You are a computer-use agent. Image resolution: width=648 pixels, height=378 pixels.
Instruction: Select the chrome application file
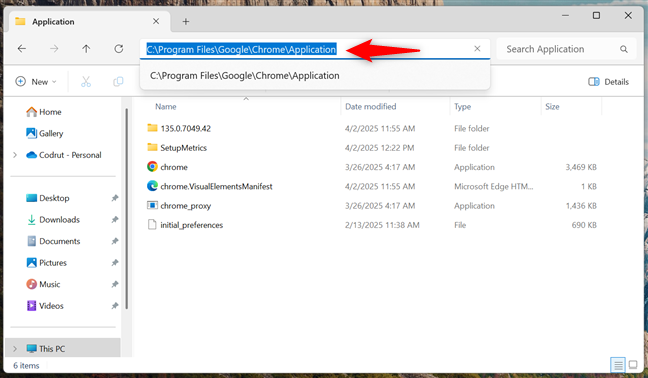pyautogui.click(x=174, y=167)
